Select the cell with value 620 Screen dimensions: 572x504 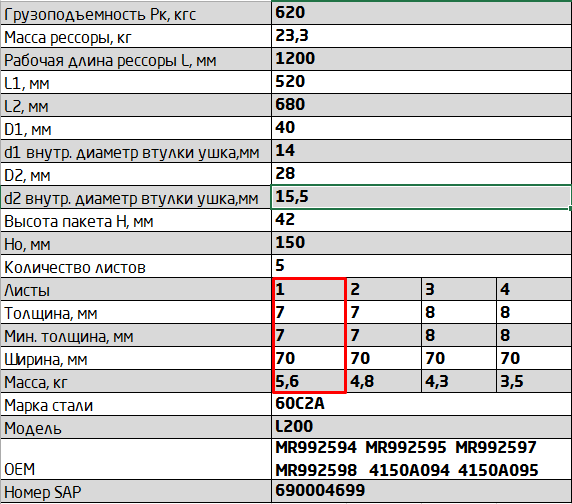point(421,13)
